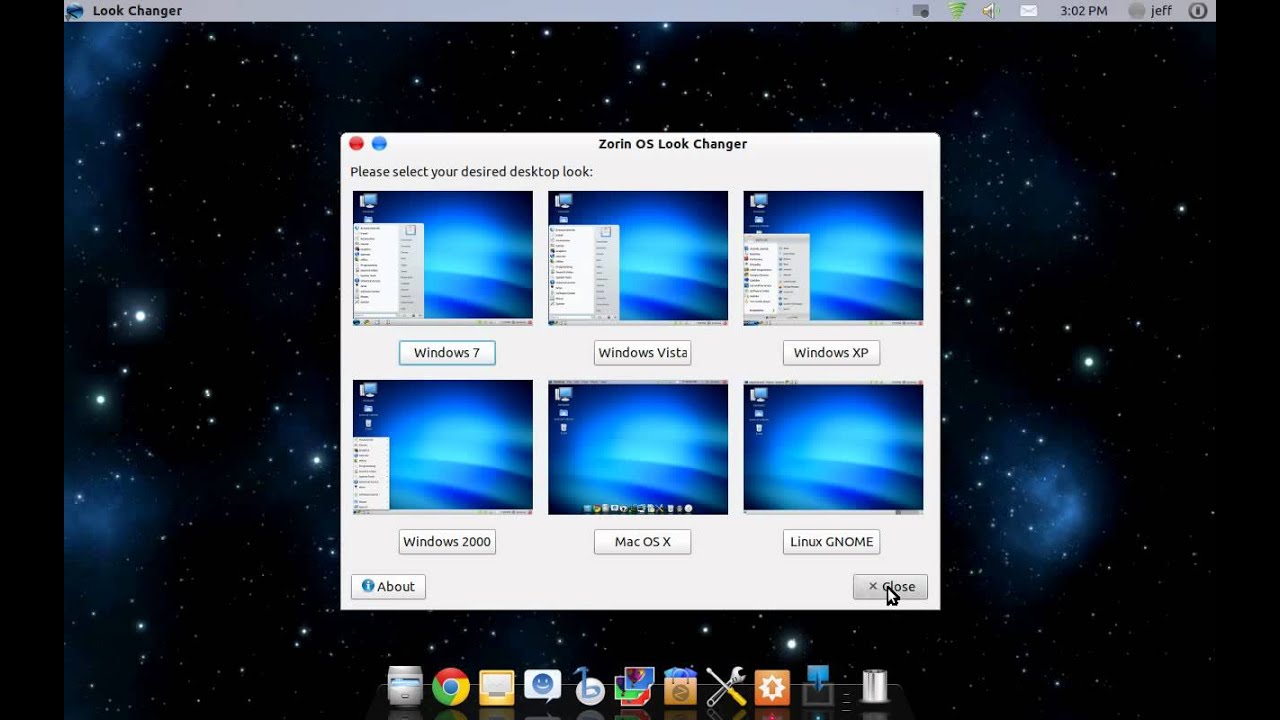Open the yellow mail app in dock

pos(497,686)
